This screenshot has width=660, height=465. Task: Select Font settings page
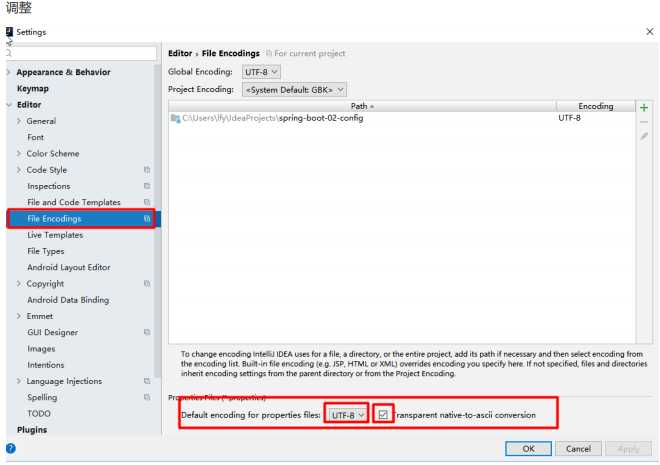[35, 137]
